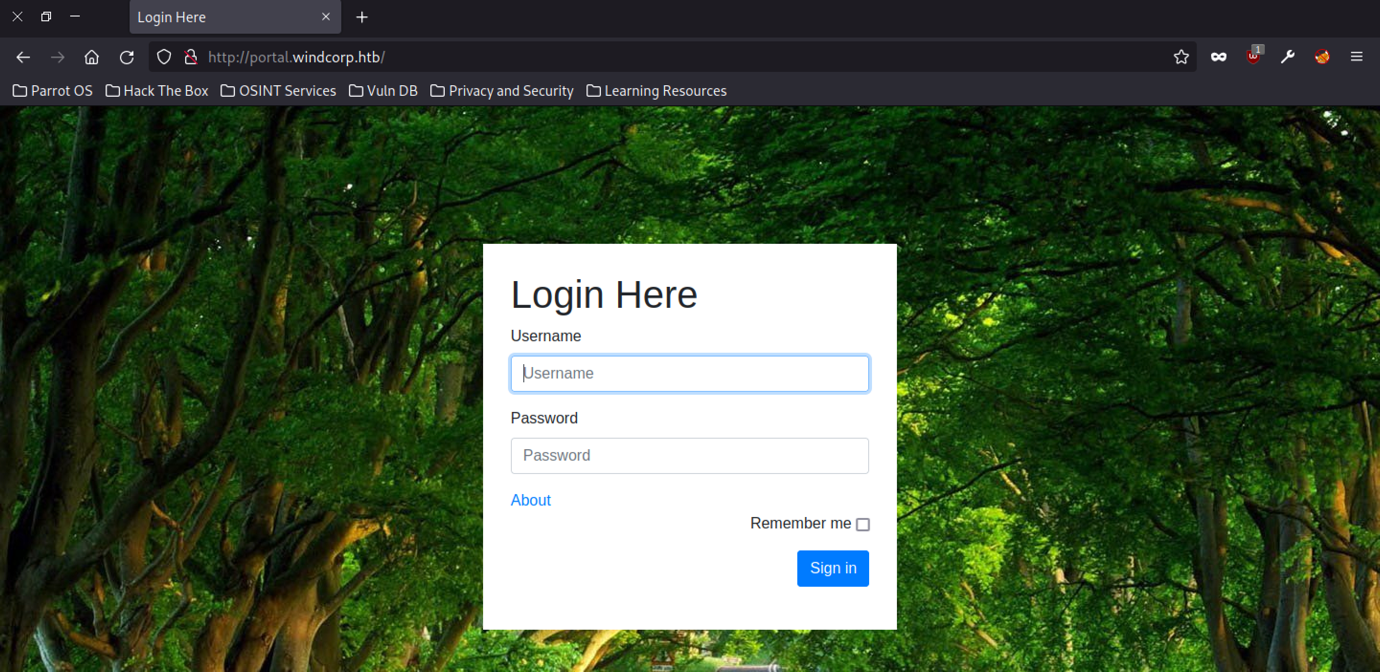Open the Vuln DB bookmarks folder

pos(383,91)
